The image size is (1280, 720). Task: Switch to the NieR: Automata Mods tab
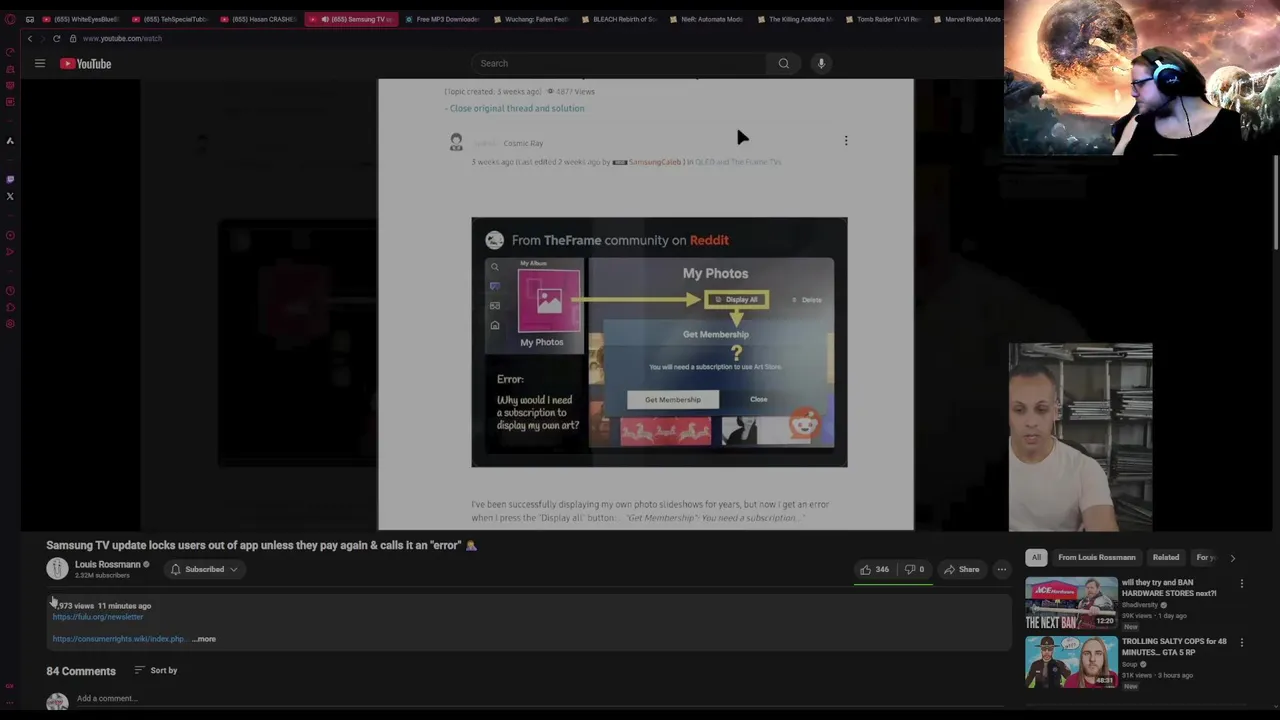point(706,19)
